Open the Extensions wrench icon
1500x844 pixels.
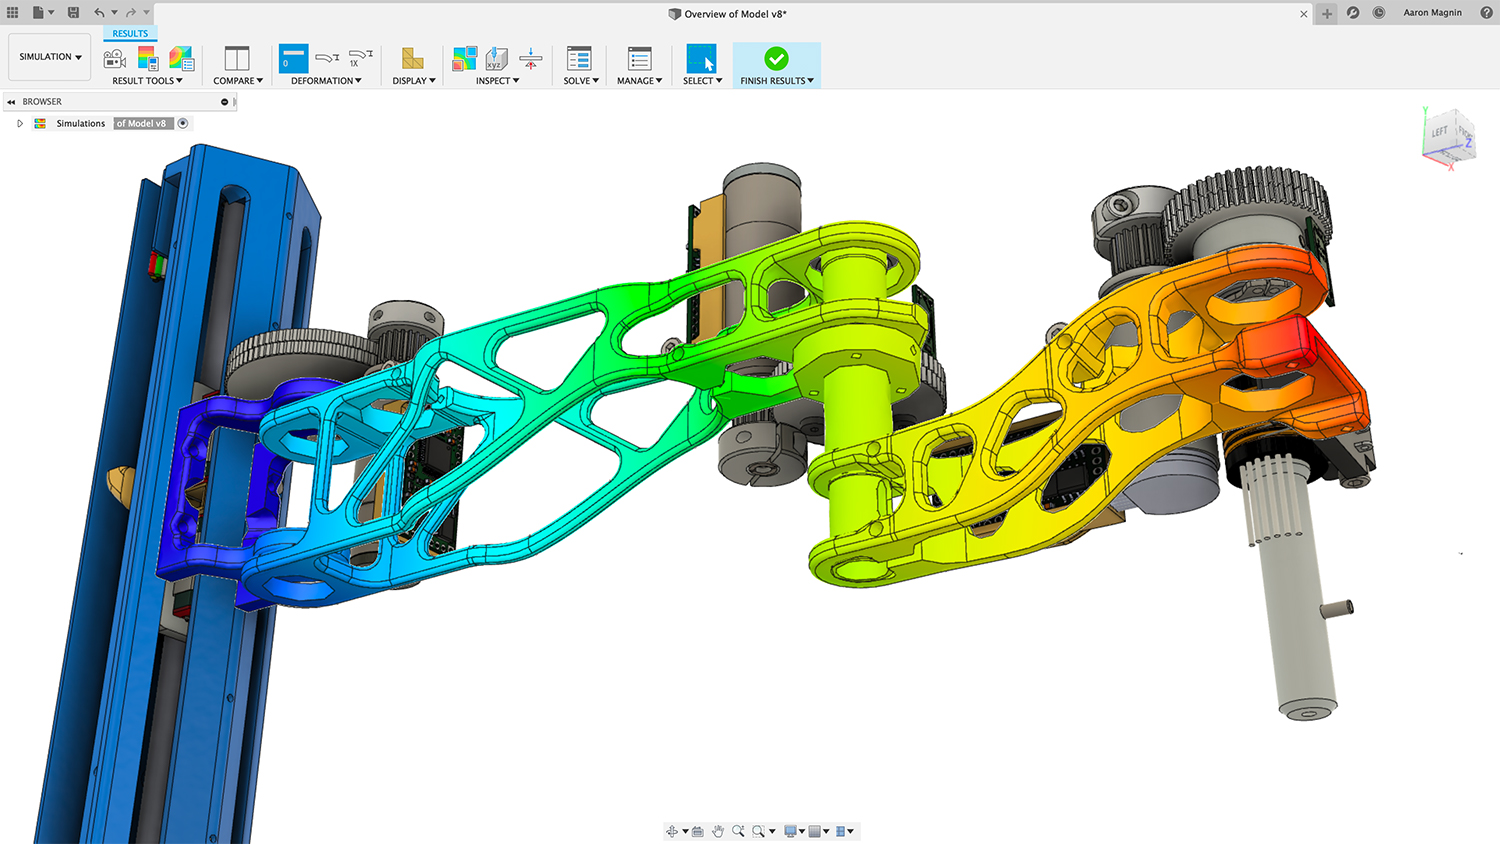click(x=1353, y=13)
